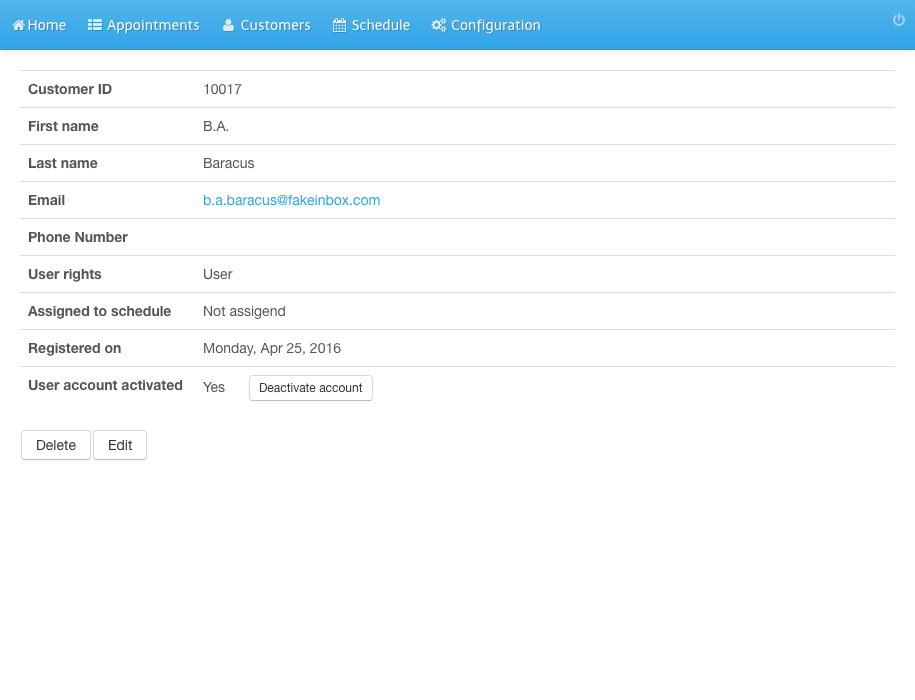
Task: Click the User rights label
Action: pos(65,274)
